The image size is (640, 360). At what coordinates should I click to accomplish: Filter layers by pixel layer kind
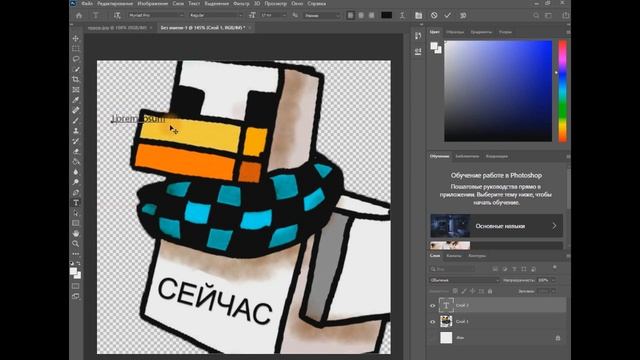click(x=495, y=269)
